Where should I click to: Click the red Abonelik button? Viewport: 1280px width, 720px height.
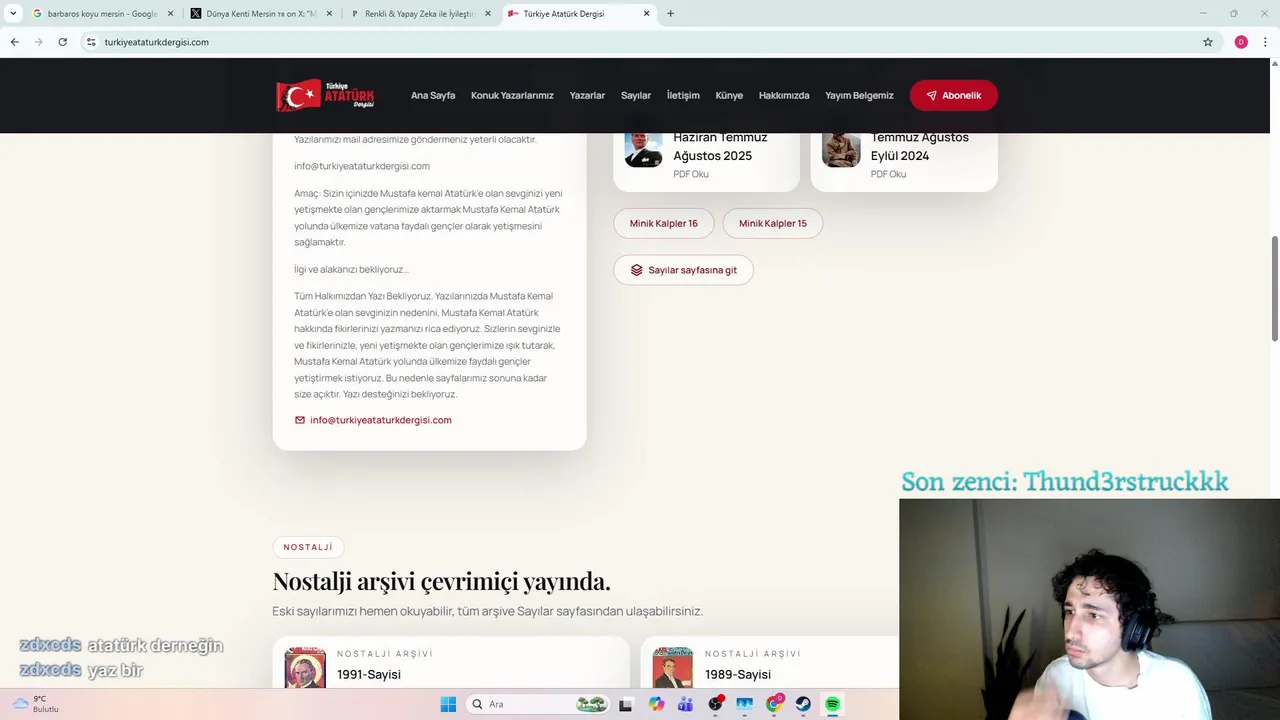pyautogui.click(x=954, y=95)
